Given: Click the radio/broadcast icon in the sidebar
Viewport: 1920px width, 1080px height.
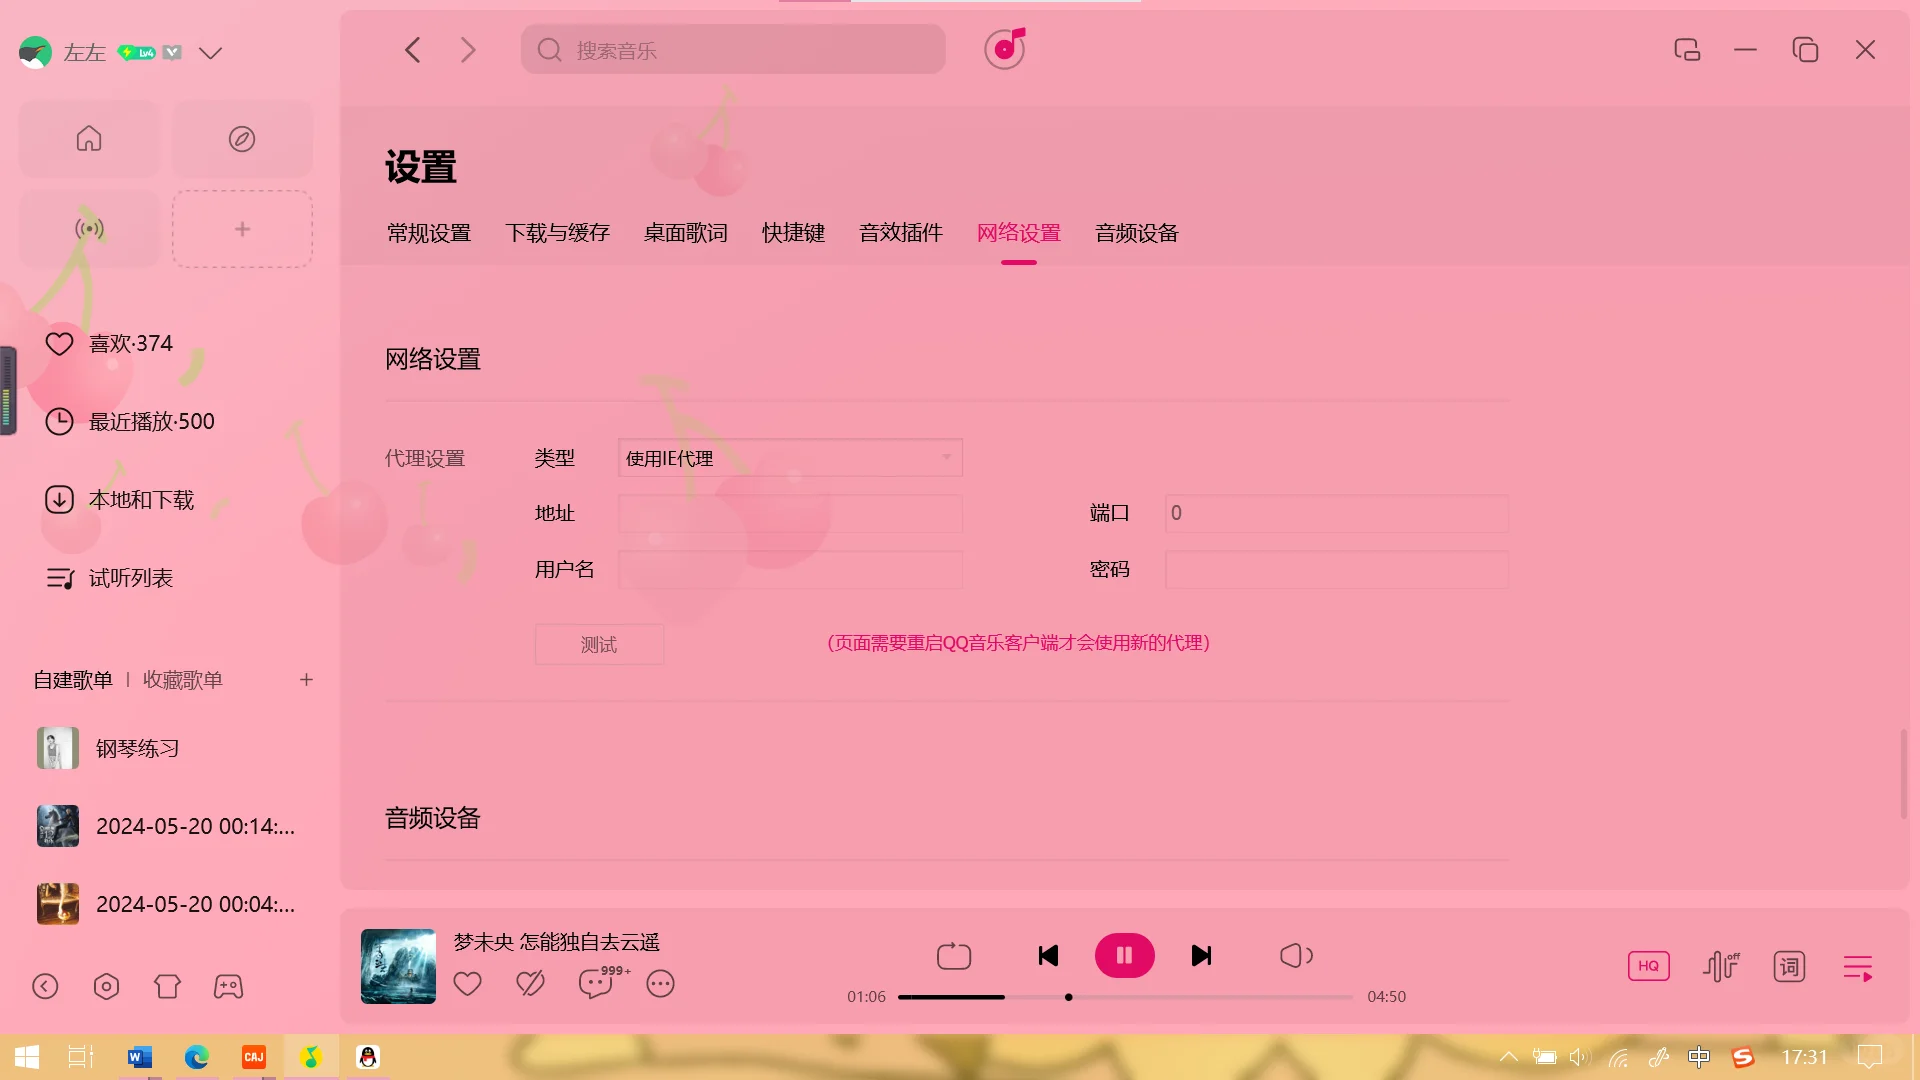Looking at the screenshot, I should [x=88, y=228].
